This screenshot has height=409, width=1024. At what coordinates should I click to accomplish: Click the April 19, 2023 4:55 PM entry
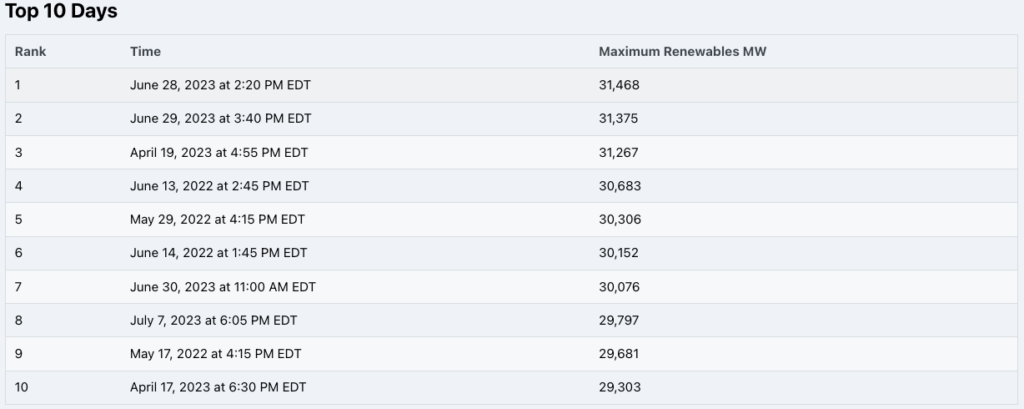coord(219,152)
